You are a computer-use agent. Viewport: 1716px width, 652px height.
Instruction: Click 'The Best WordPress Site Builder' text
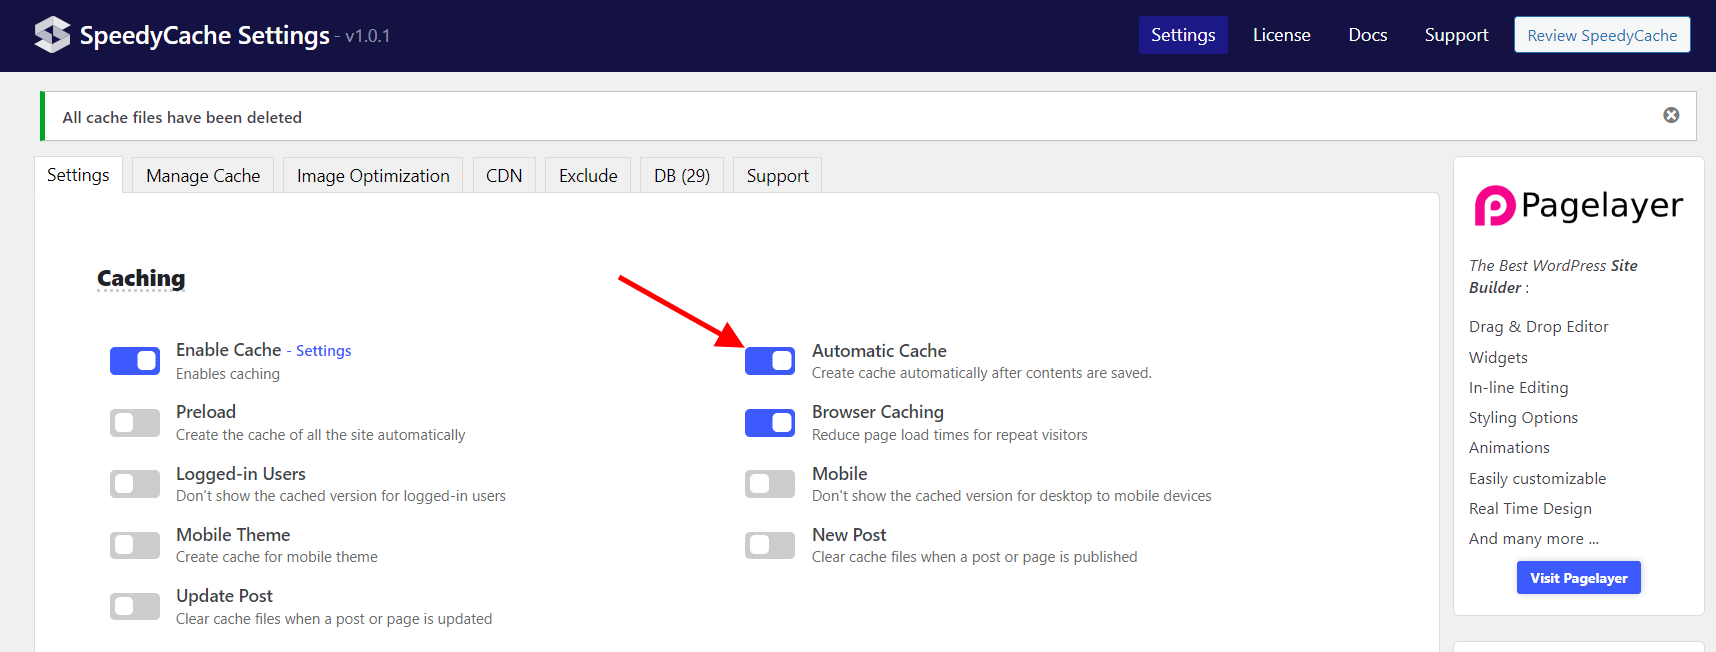coord(1552,277)
